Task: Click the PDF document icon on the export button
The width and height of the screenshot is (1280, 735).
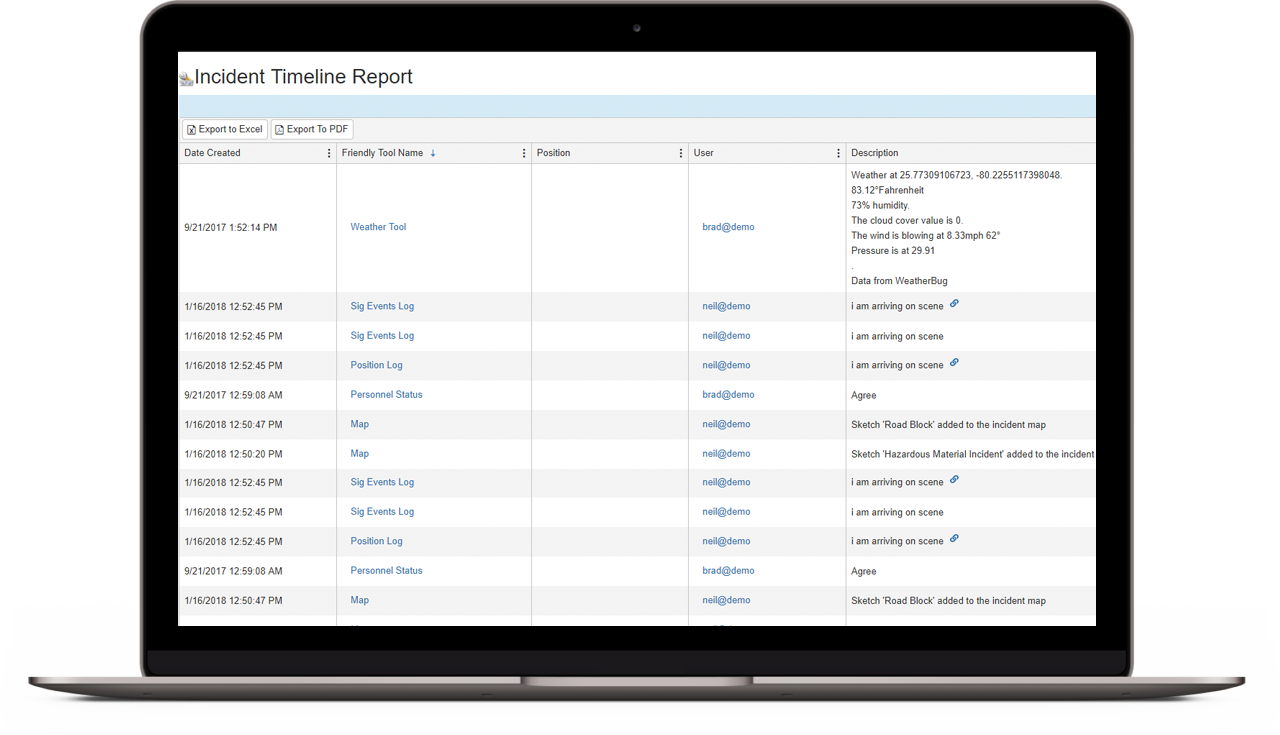Action: tap(279, 129)
